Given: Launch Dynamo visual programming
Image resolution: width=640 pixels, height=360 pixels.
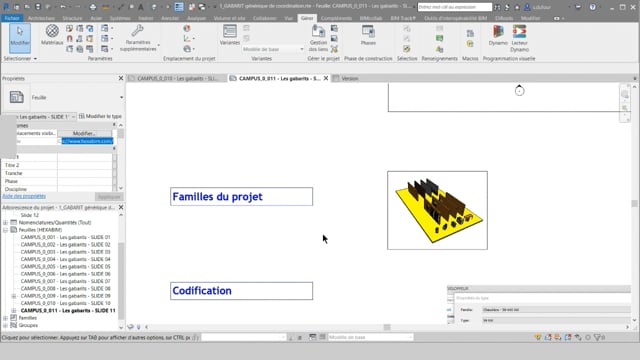Looking at the screenshot, I should tap(498, 35).
